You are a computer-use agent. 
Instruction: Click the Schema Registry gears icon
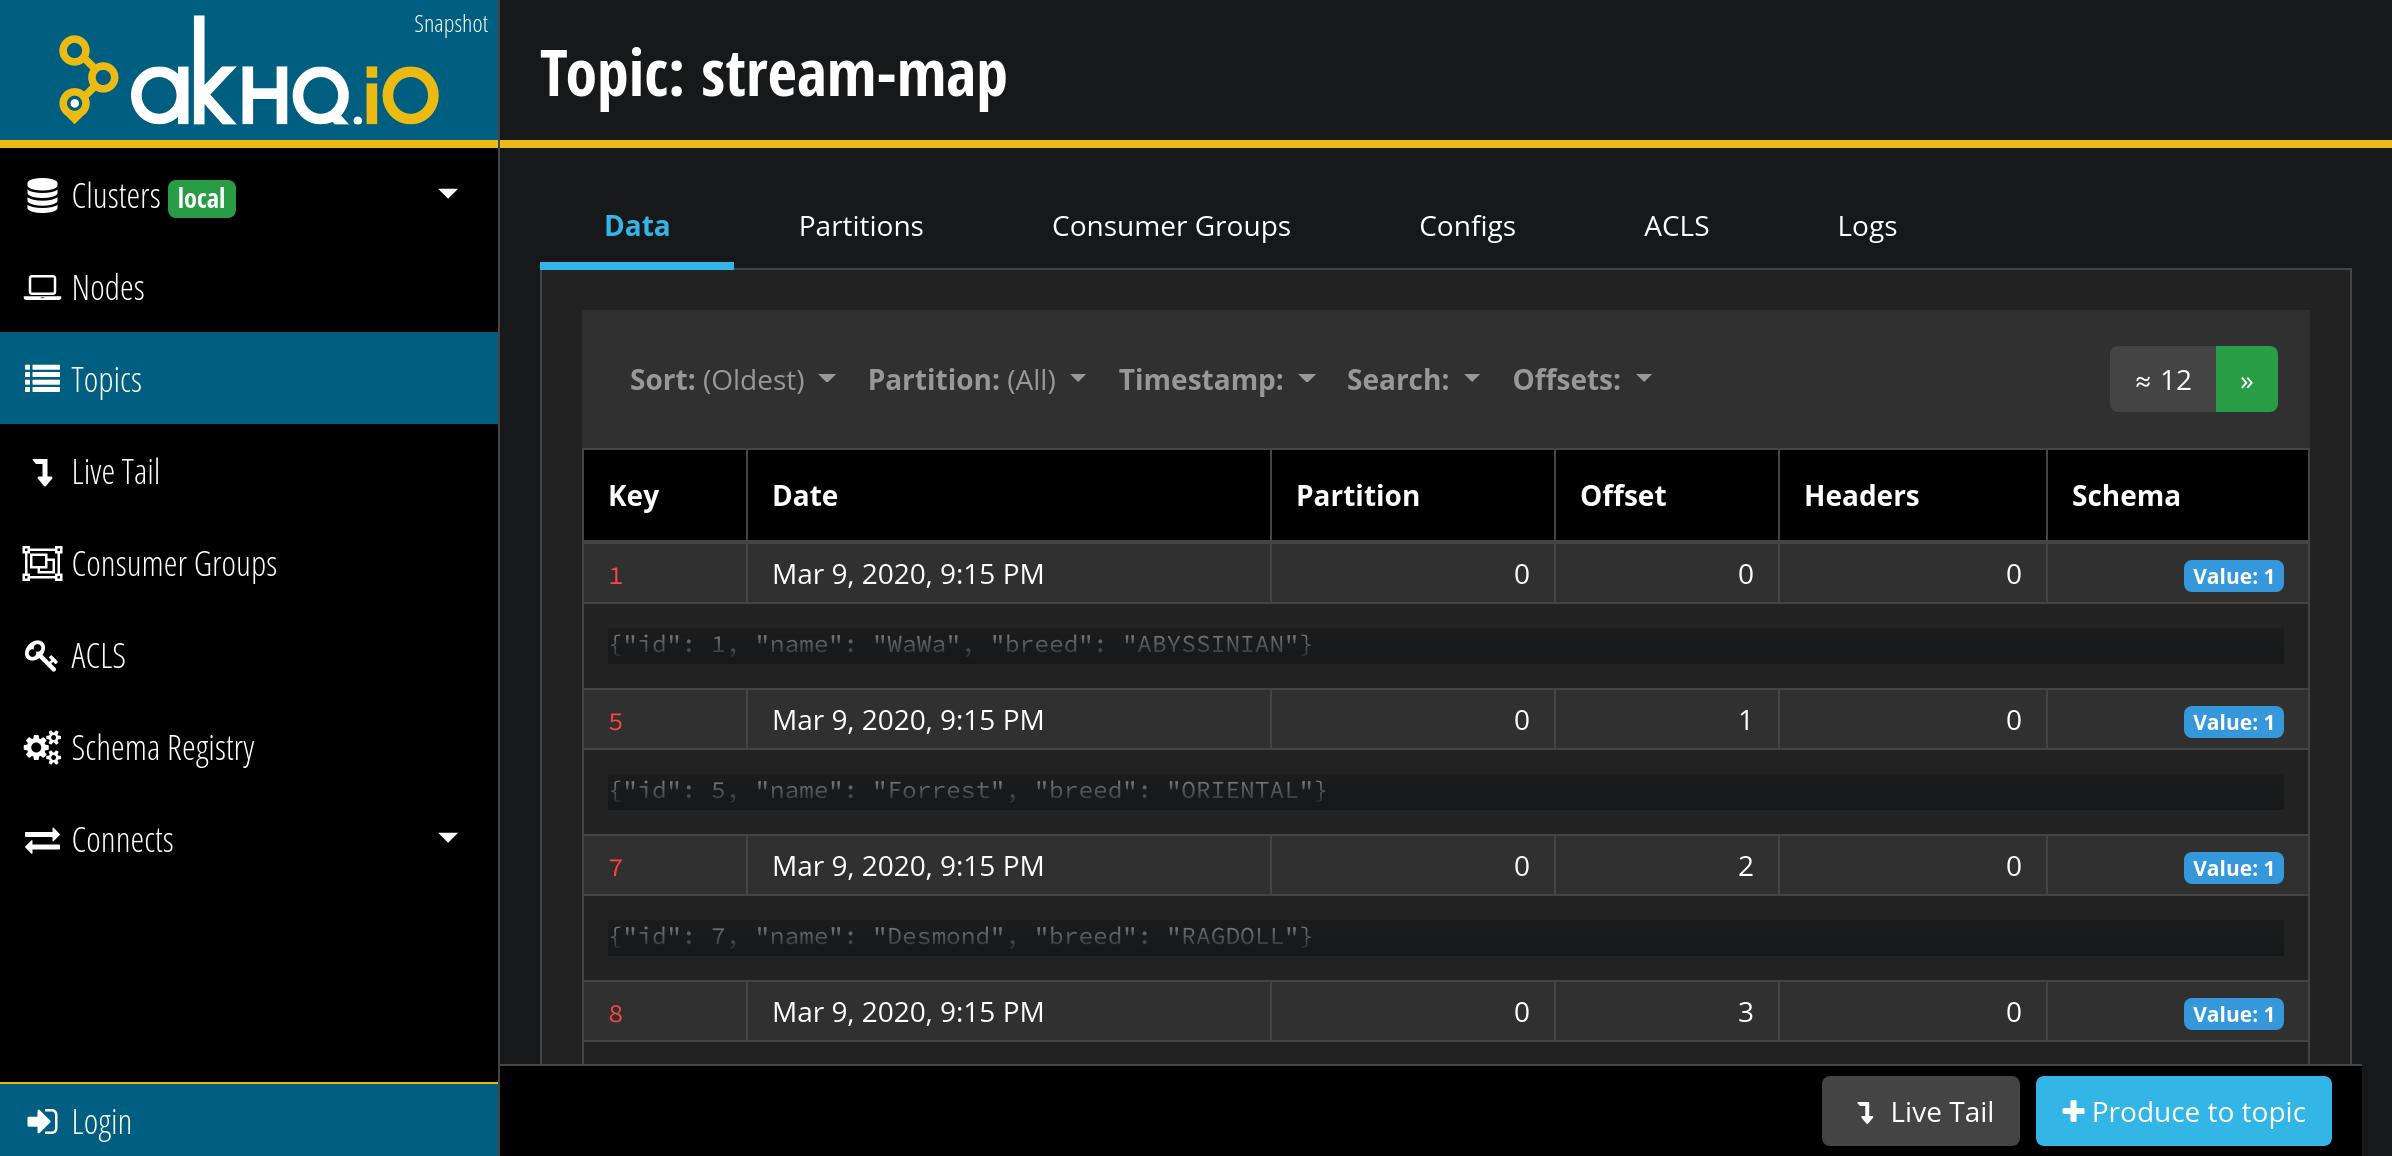coord(42,748)
